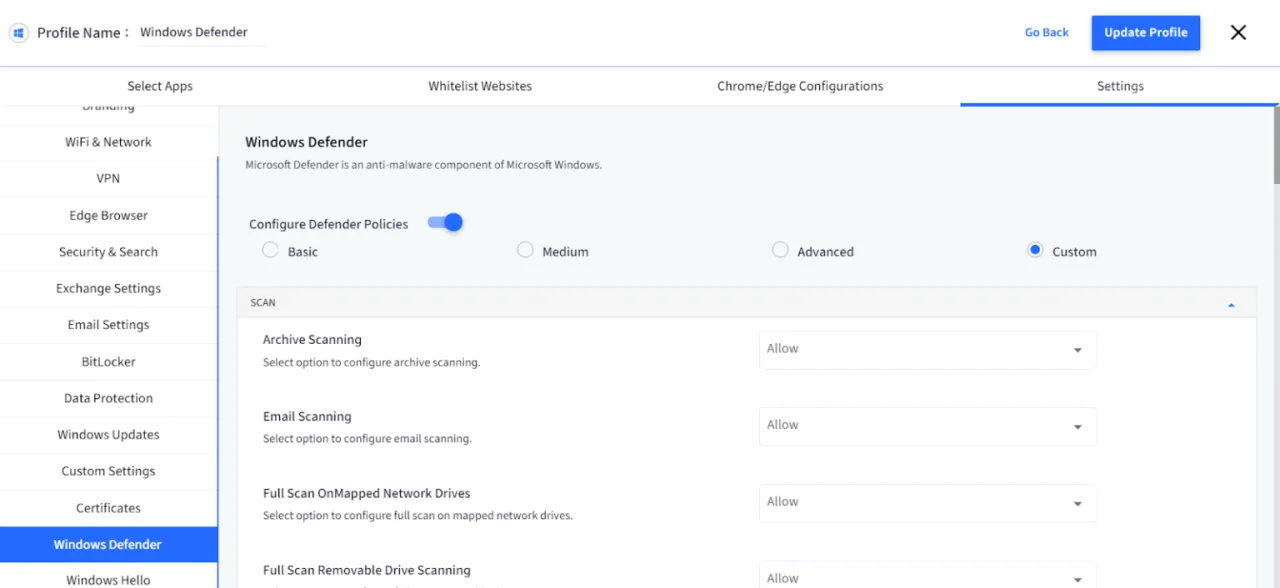Open BitLocker settings from sidebar
The width and height of the screenshot is (1280, 588).
pyautogui.click(x=108, y=361)
